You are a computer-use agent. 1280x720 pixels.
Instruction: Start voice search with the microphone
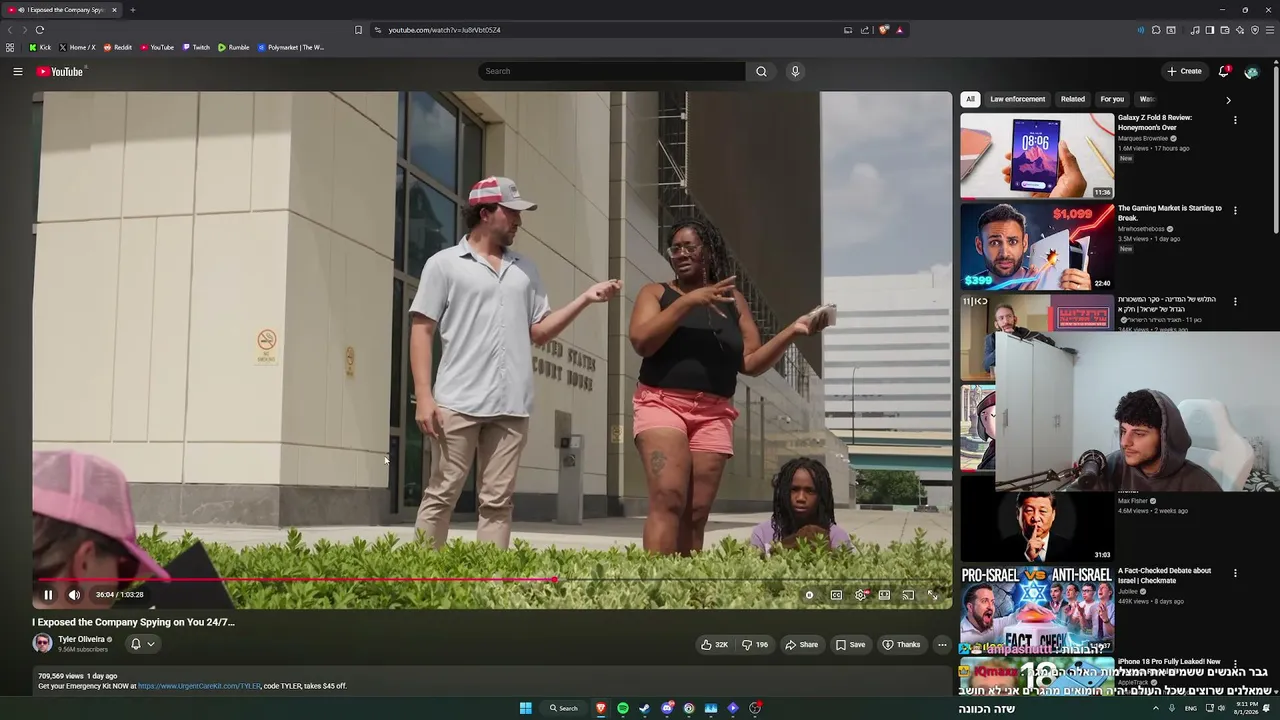coord(795,71)
